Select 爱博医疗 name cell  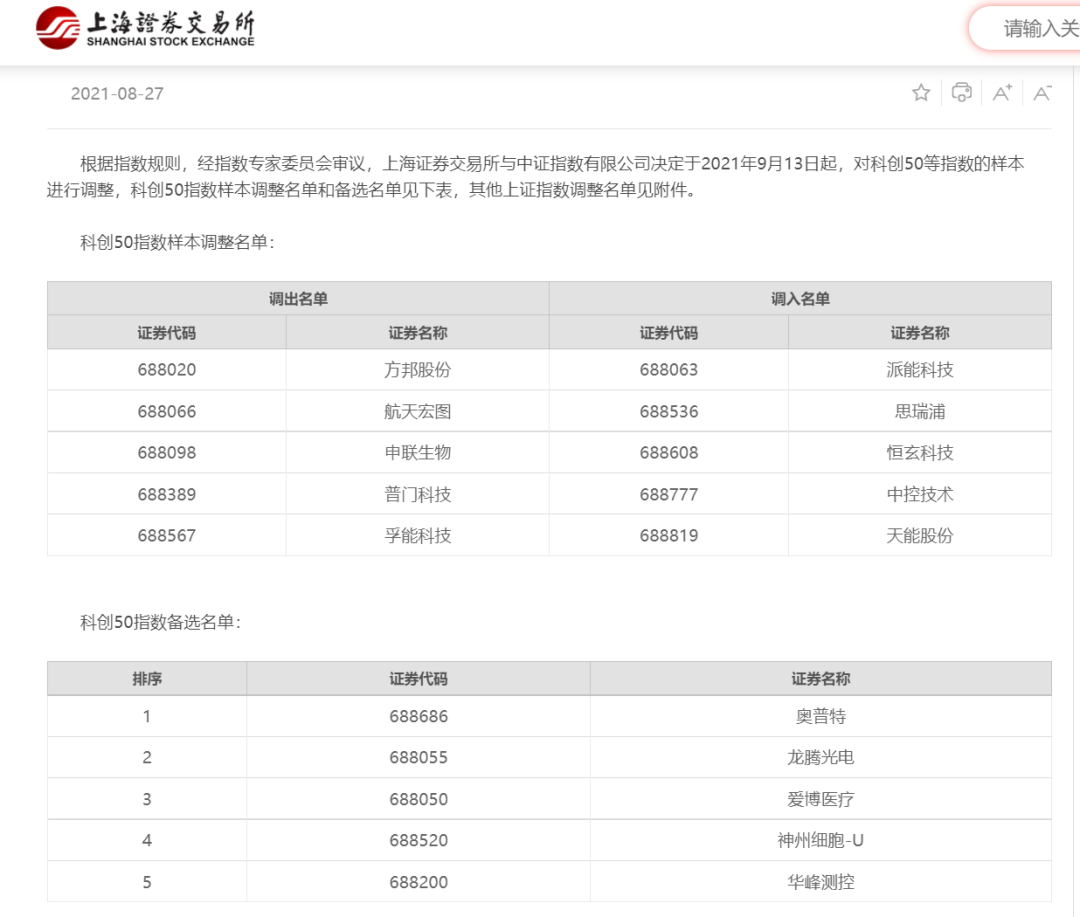[820, 799]
